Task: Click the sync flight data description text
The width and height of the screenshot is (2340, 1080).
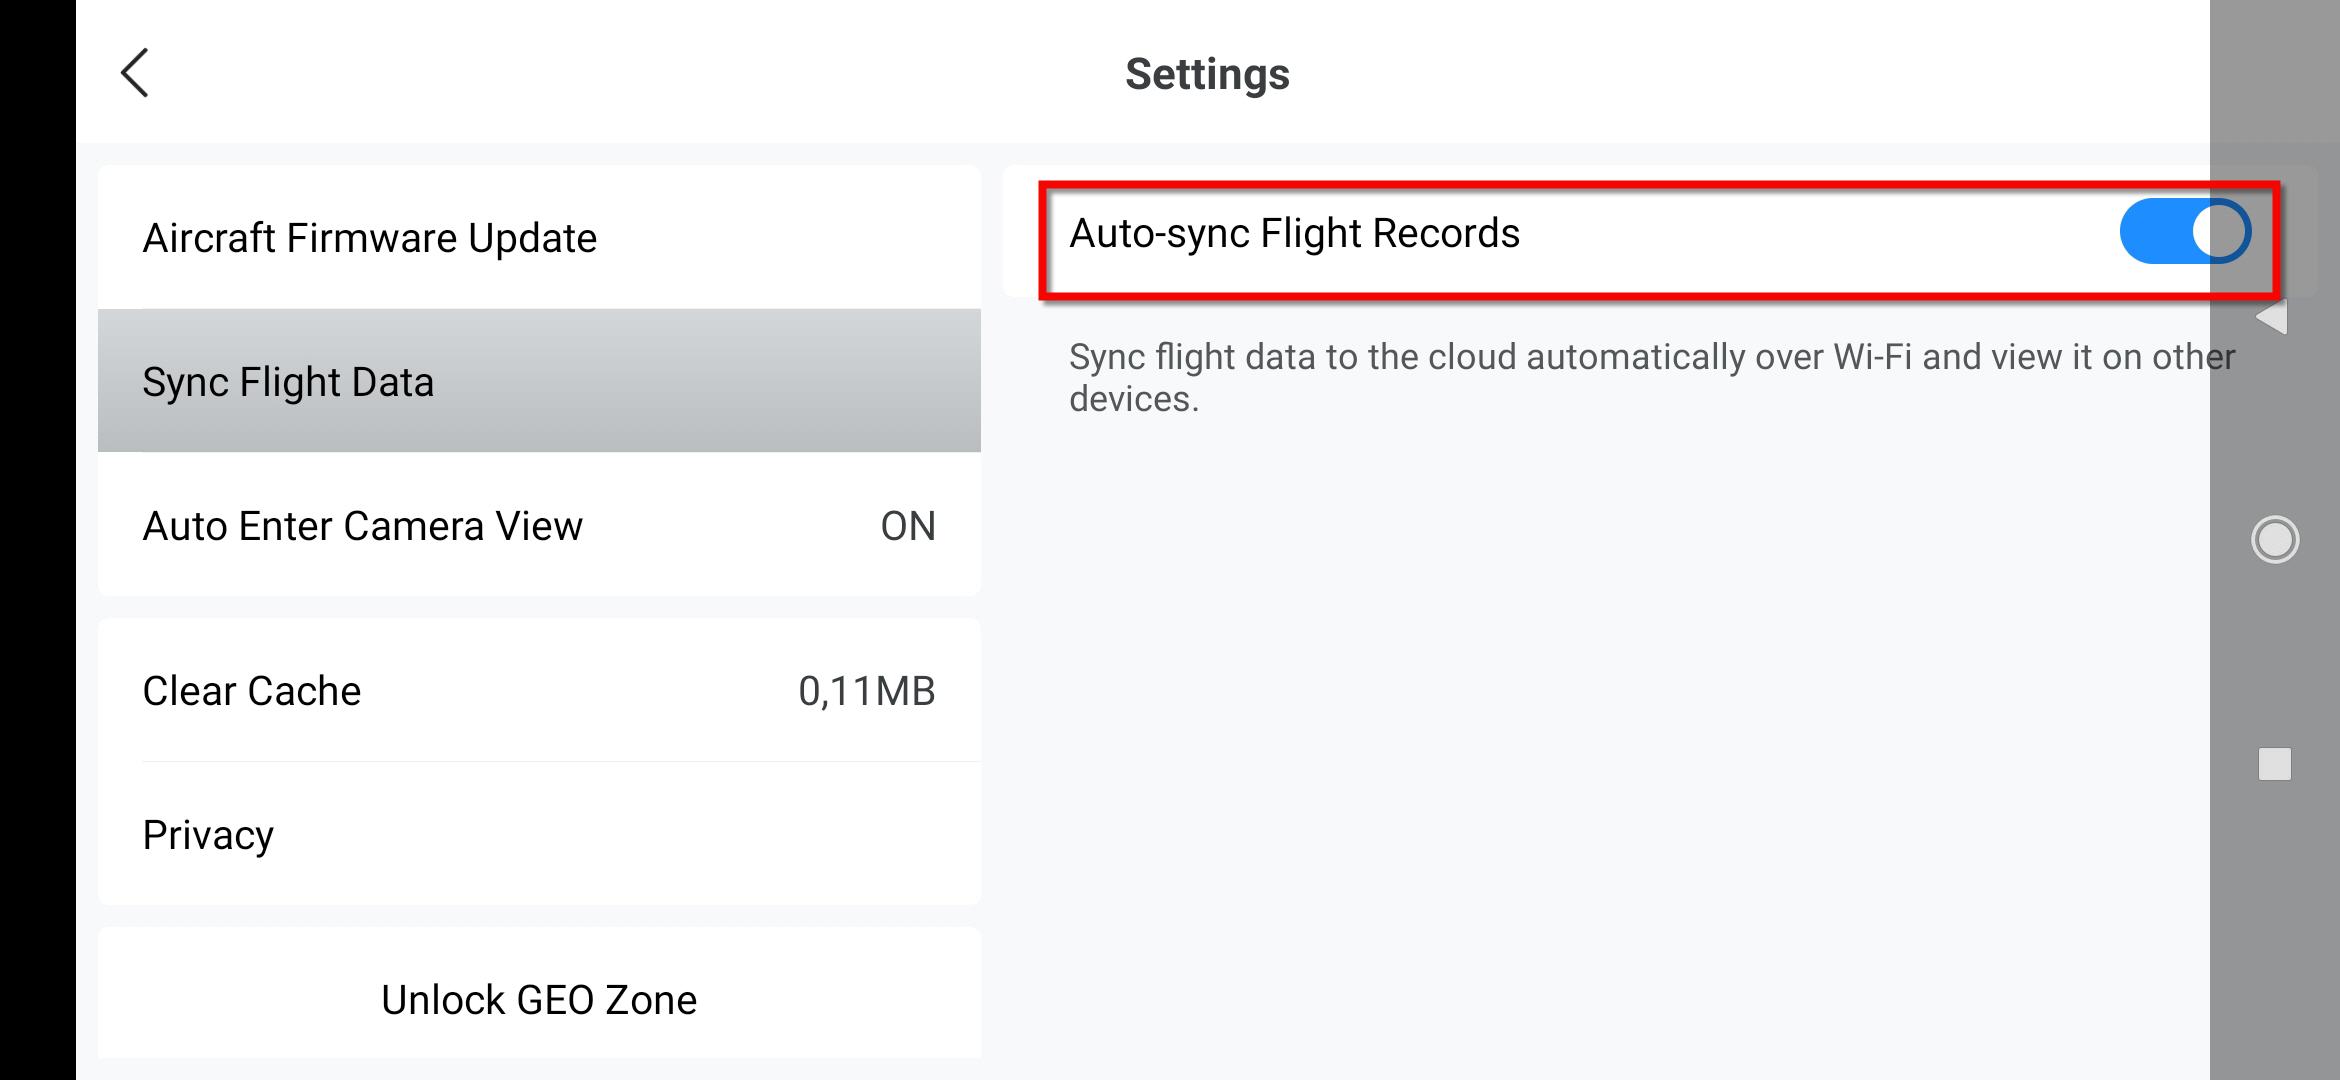Action: pyautogui.click(x=1650, y=377)
